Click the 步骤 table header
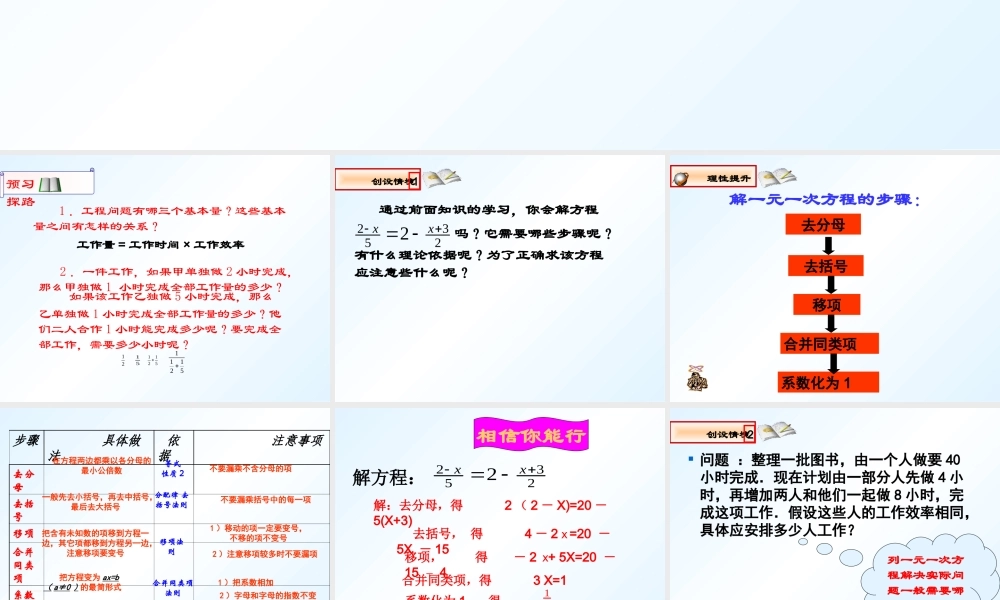Screen dimensions: 1000x600 click(x=27, y=440)
